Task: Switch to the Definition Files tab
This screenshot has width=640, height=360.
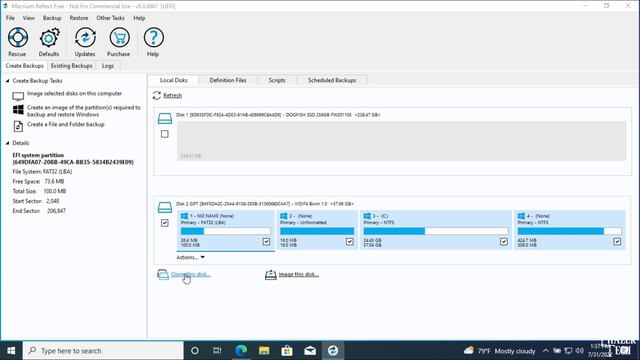Action: click(x=228, y=80)
